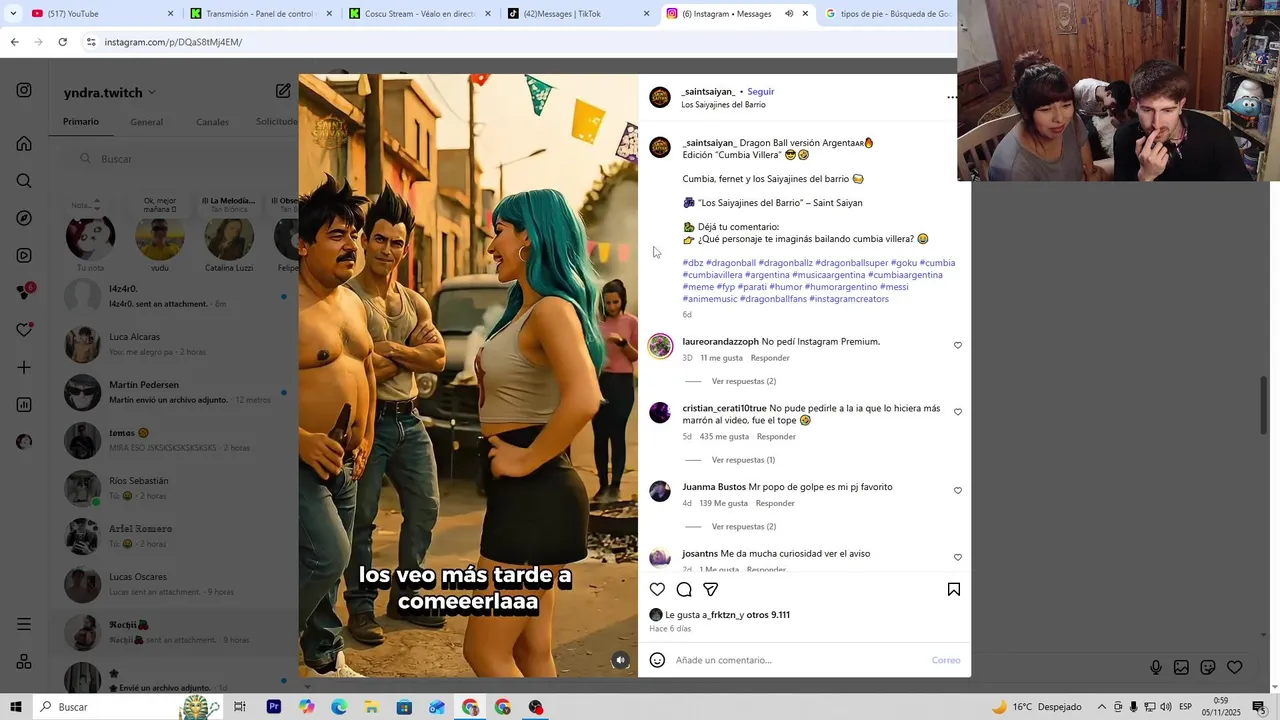
Task: Expand replies (2) under laureorandazzoph
Action: coord(743,381)
